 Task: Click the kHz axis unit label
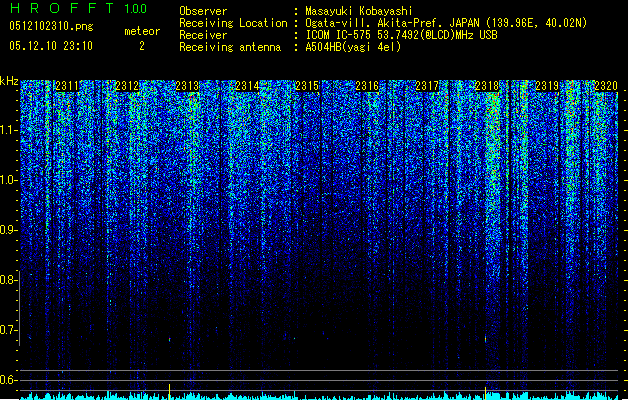[9, 81]
